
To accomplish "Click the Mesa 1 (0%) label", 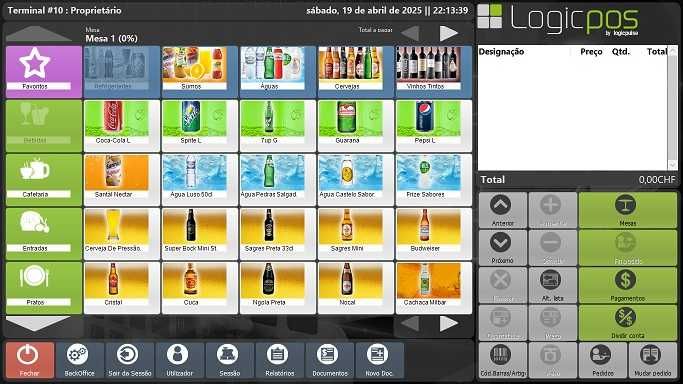I will (112, 38).
